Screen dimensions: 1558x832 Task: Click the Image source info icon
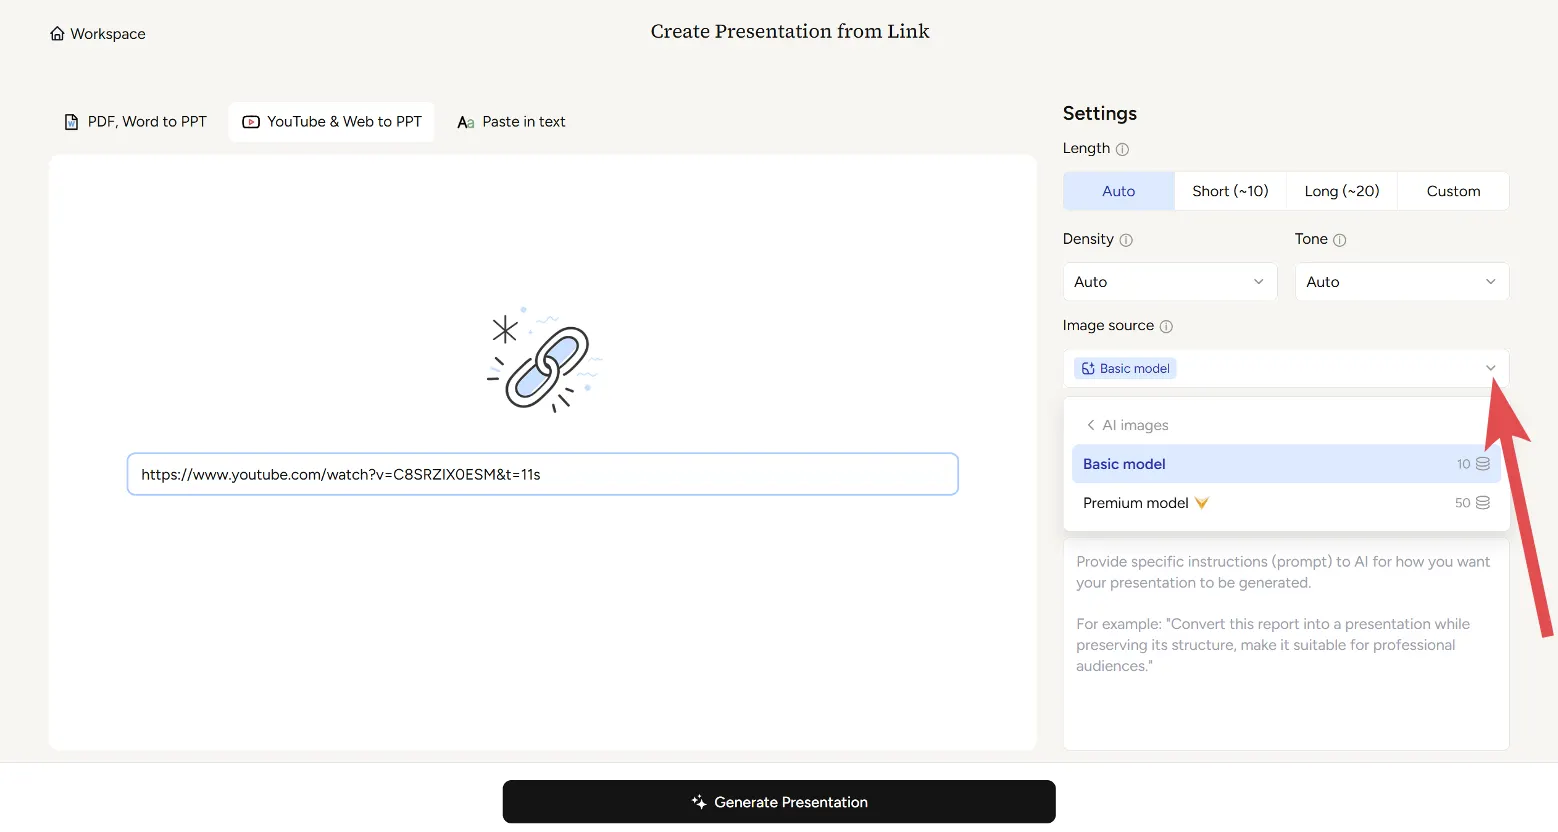(x=1166, y=326)
